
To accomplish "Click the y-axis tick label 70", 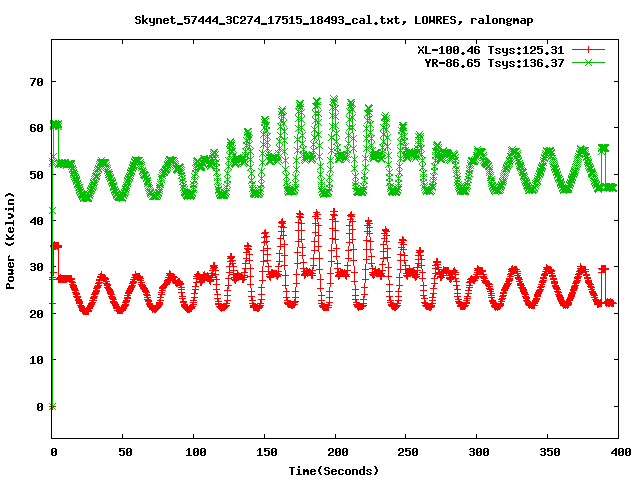I will coord(36,82).
